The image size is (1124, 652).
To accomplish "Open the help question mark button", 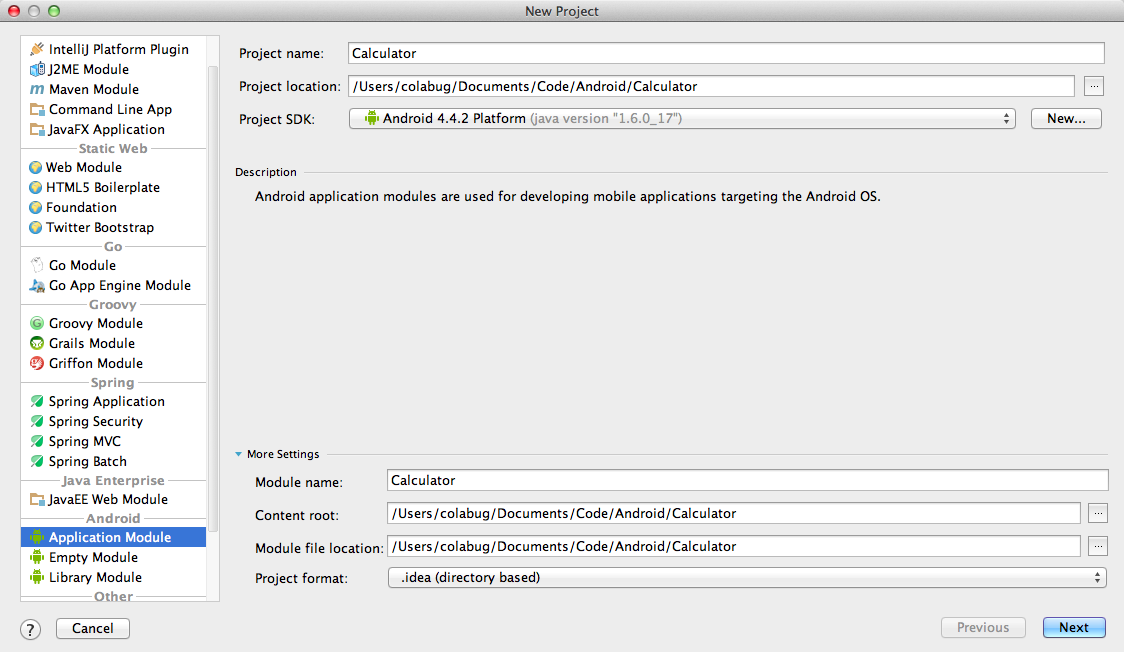I will 30,629.
